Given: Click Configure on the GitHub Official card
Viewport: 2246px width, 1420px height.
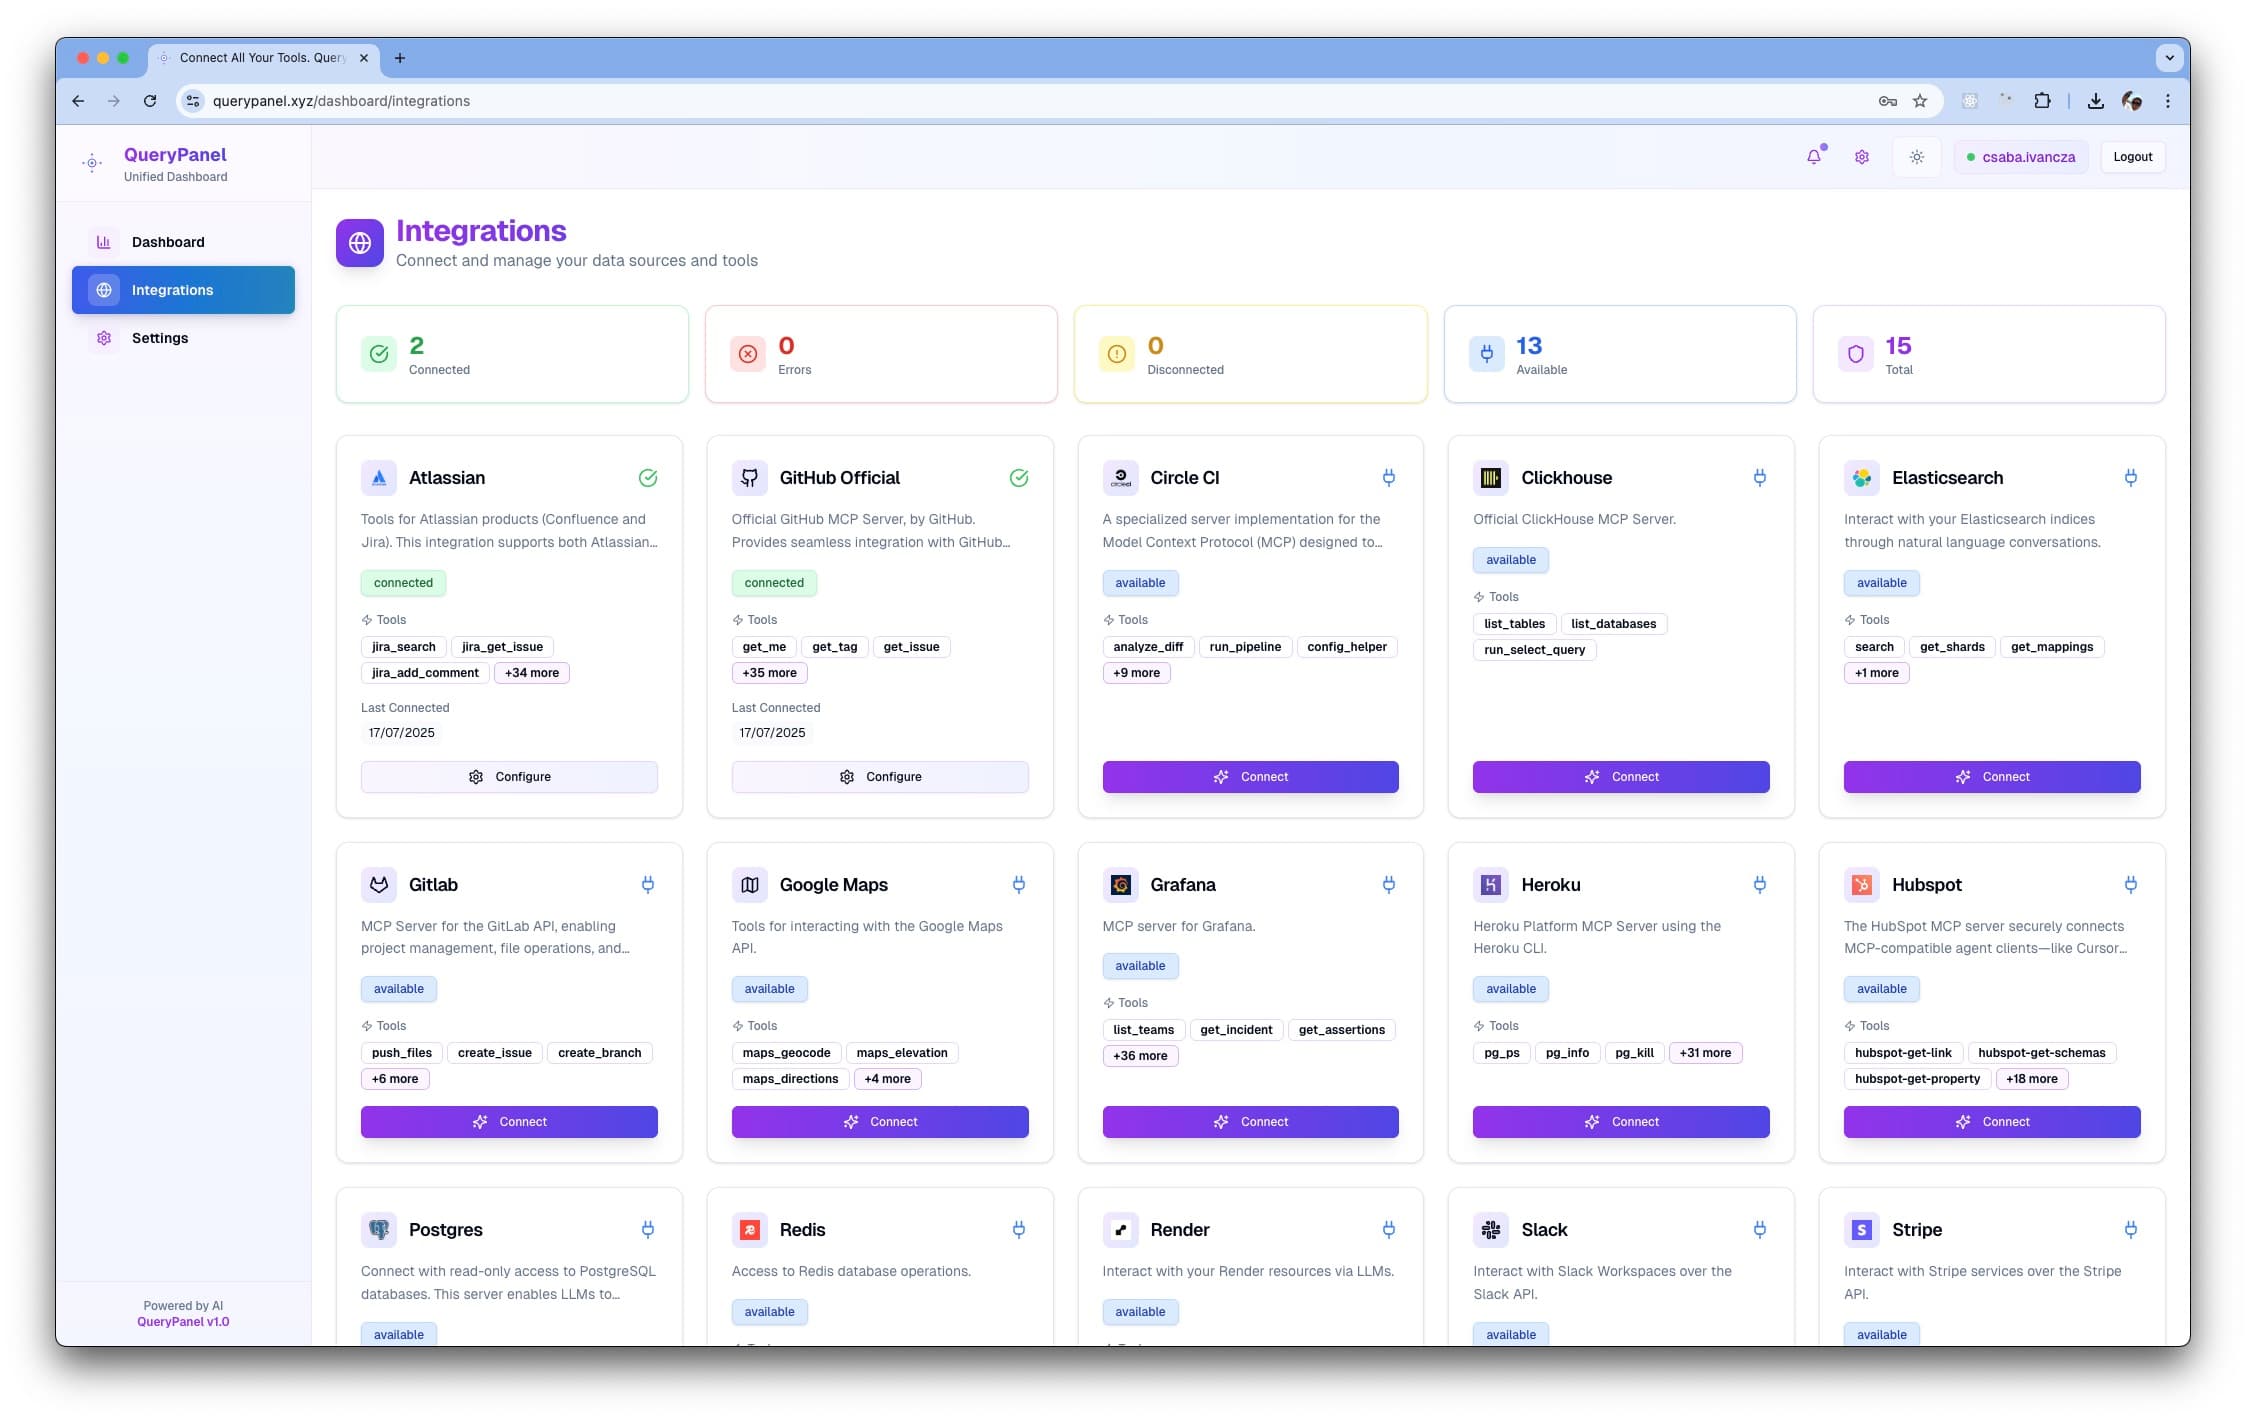Looking at the screenshot, I should click(x=880, y=777).
